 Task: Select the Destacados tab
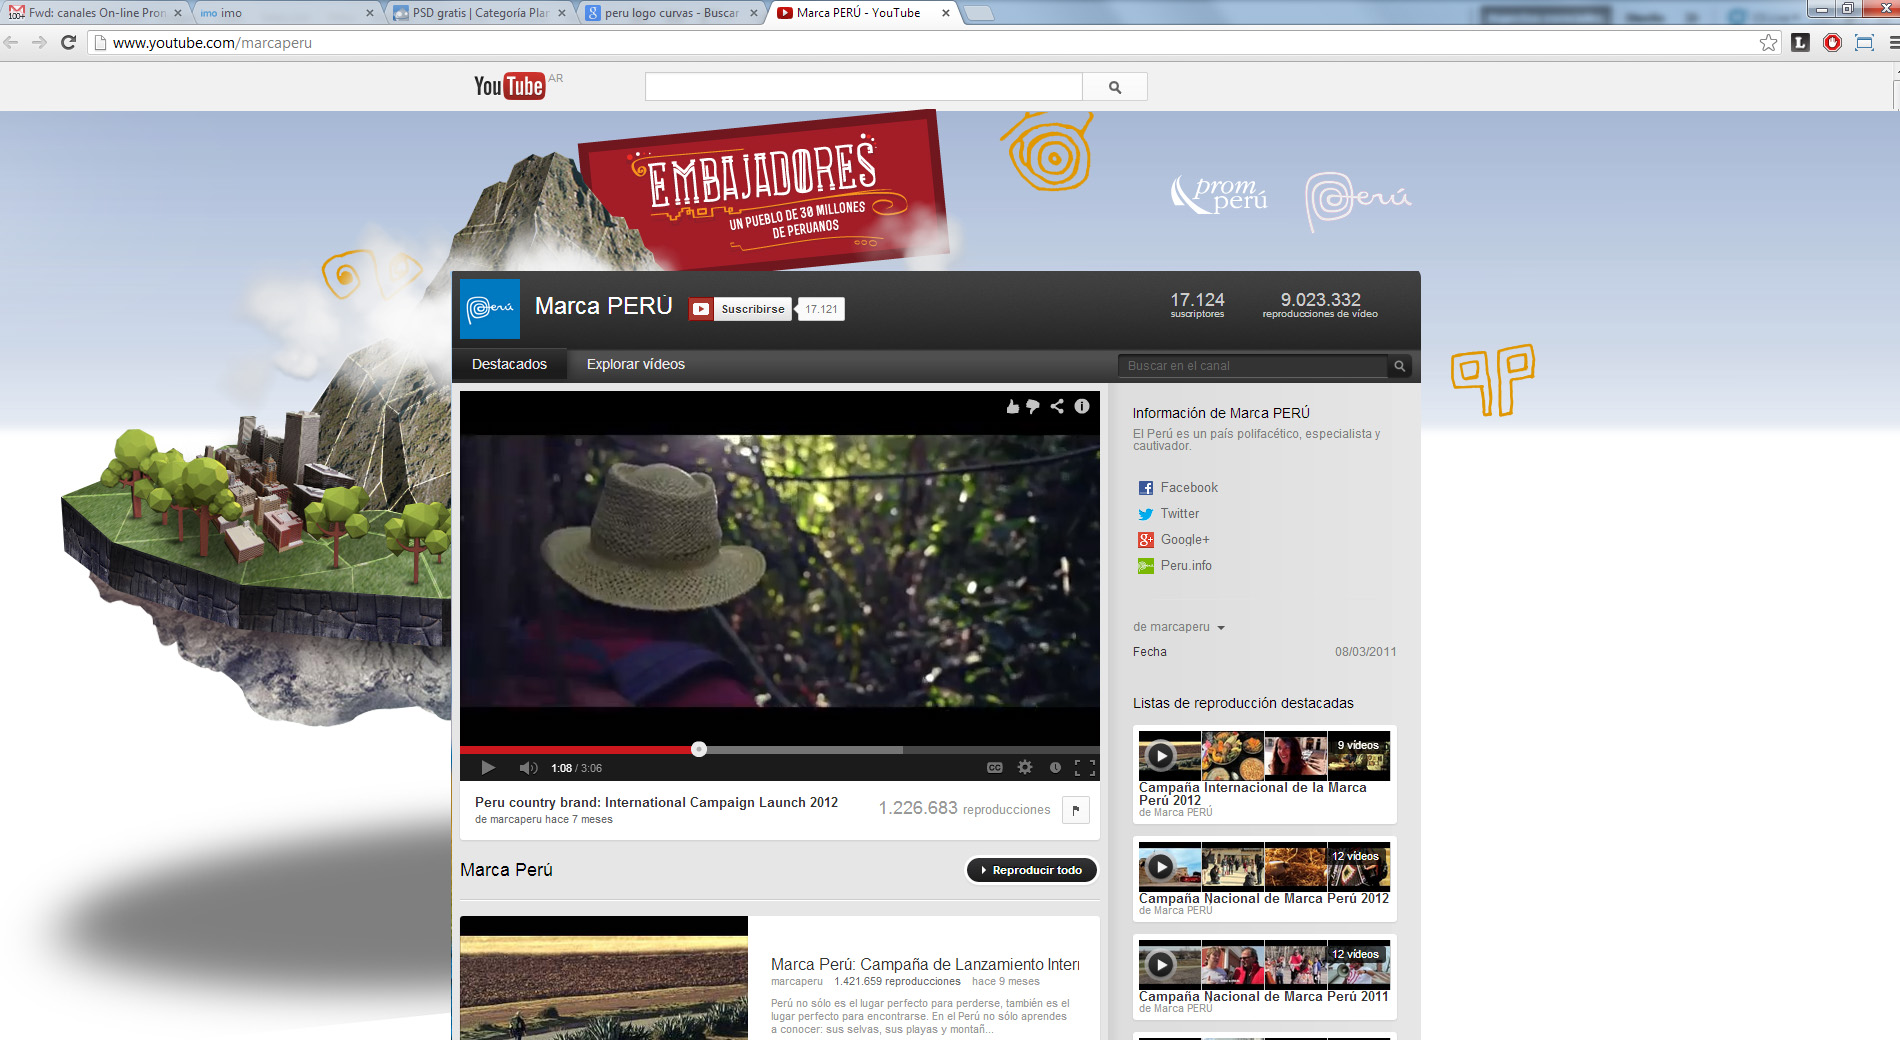pos(509,364)
